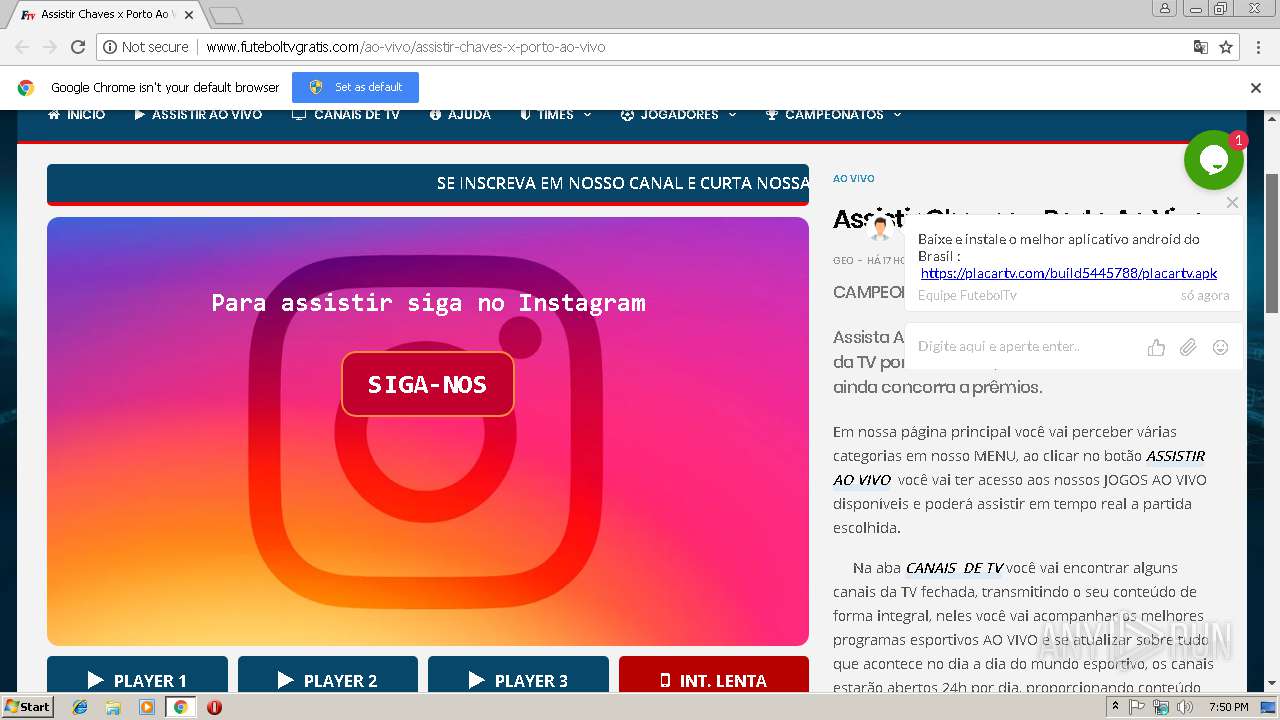Follow CANAIS DE TV text link
The height and width of the screenshot is (720, 1280).
coord(954,568)
